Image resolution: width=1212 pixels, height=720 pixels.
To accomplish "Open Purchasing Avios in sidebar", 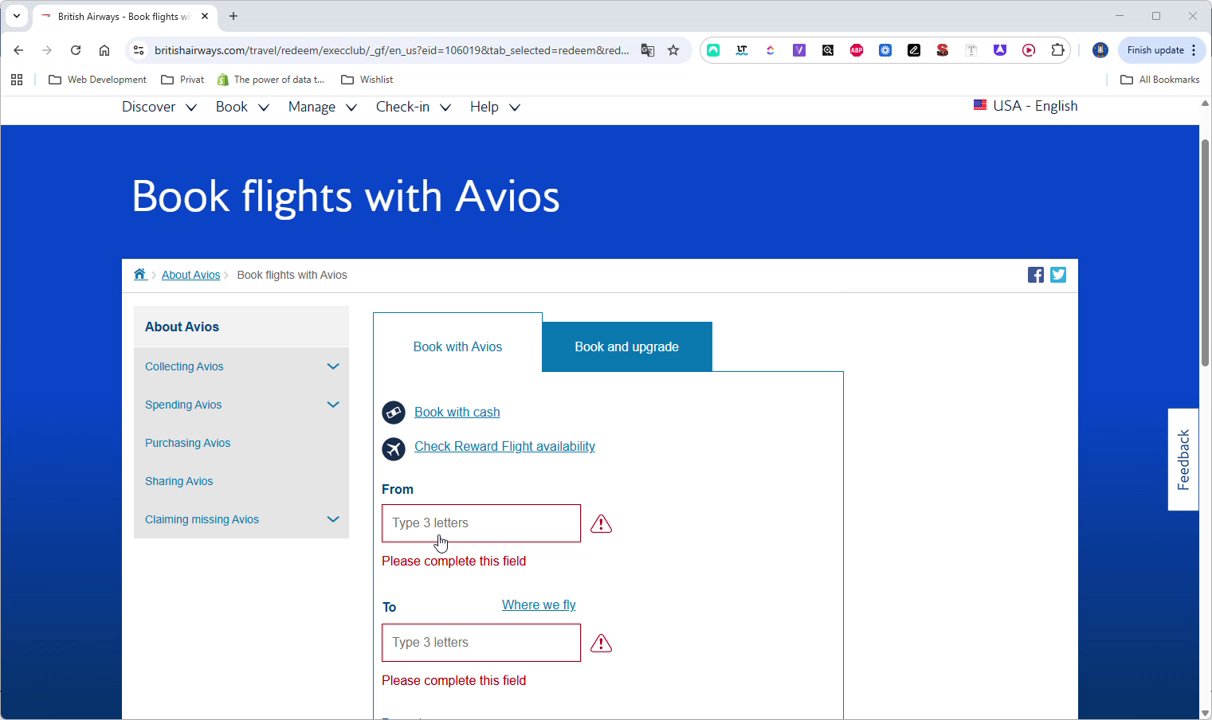I will coord(188,443).
